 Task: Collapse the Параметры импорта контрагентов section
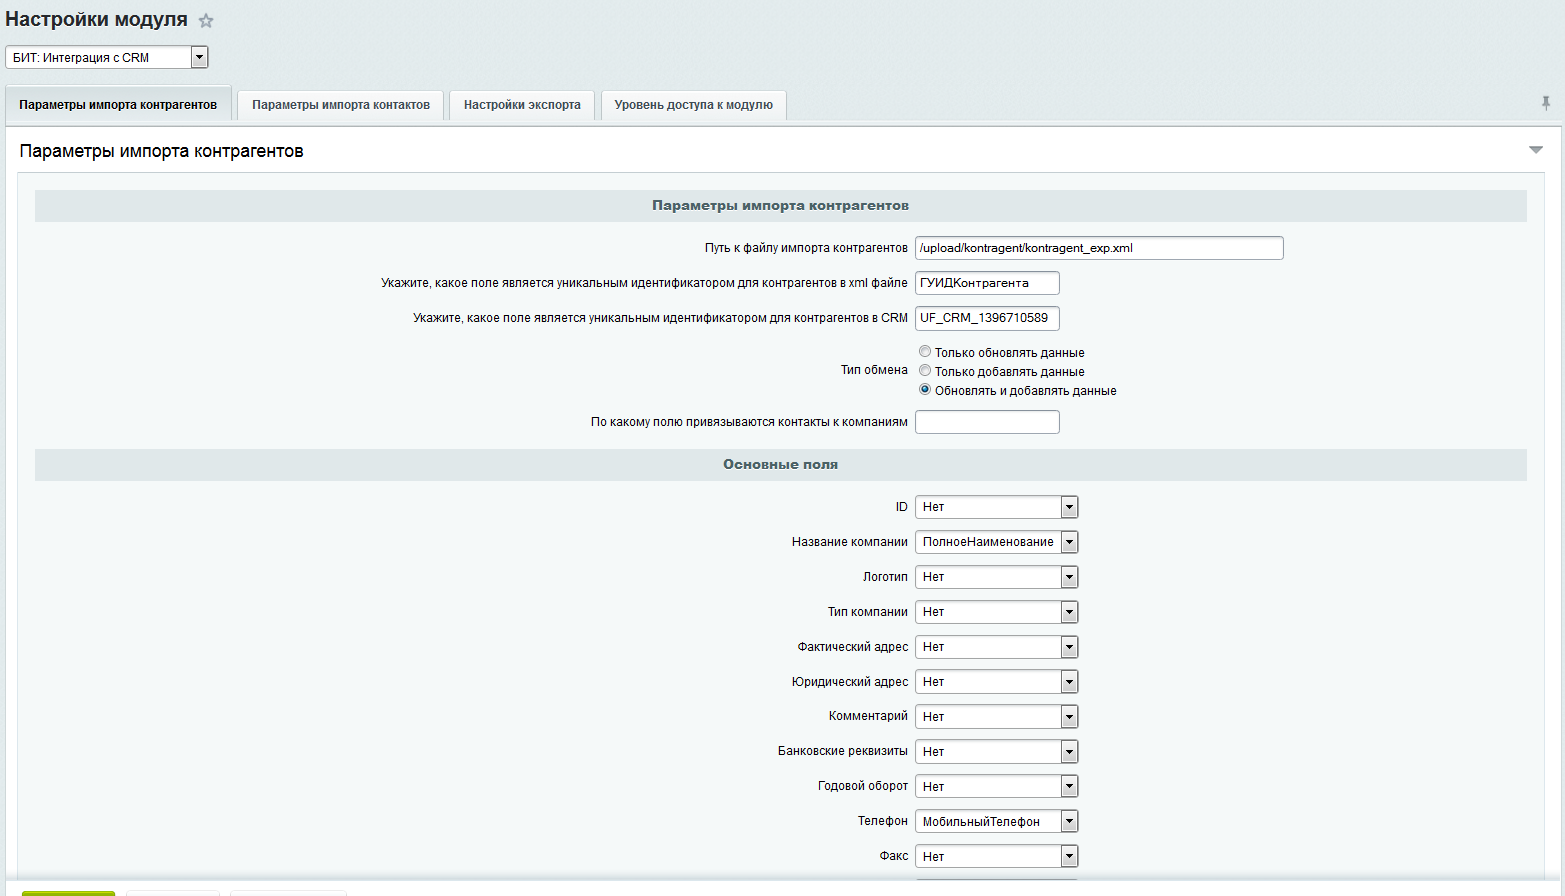pos(1537,150)
